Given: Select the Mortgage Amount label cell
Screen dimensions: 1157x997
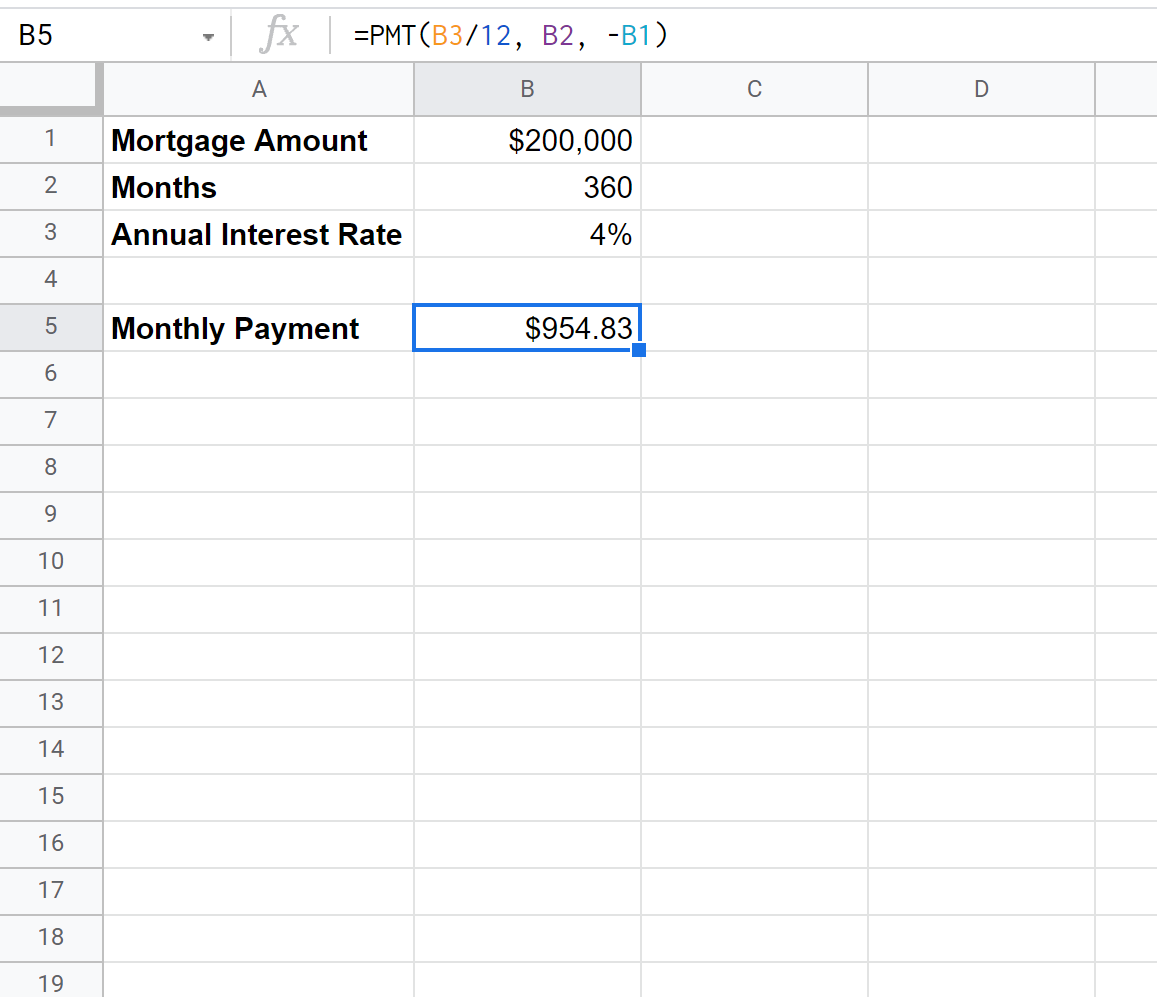Looking at the screenshot, I should click(258, 140).
